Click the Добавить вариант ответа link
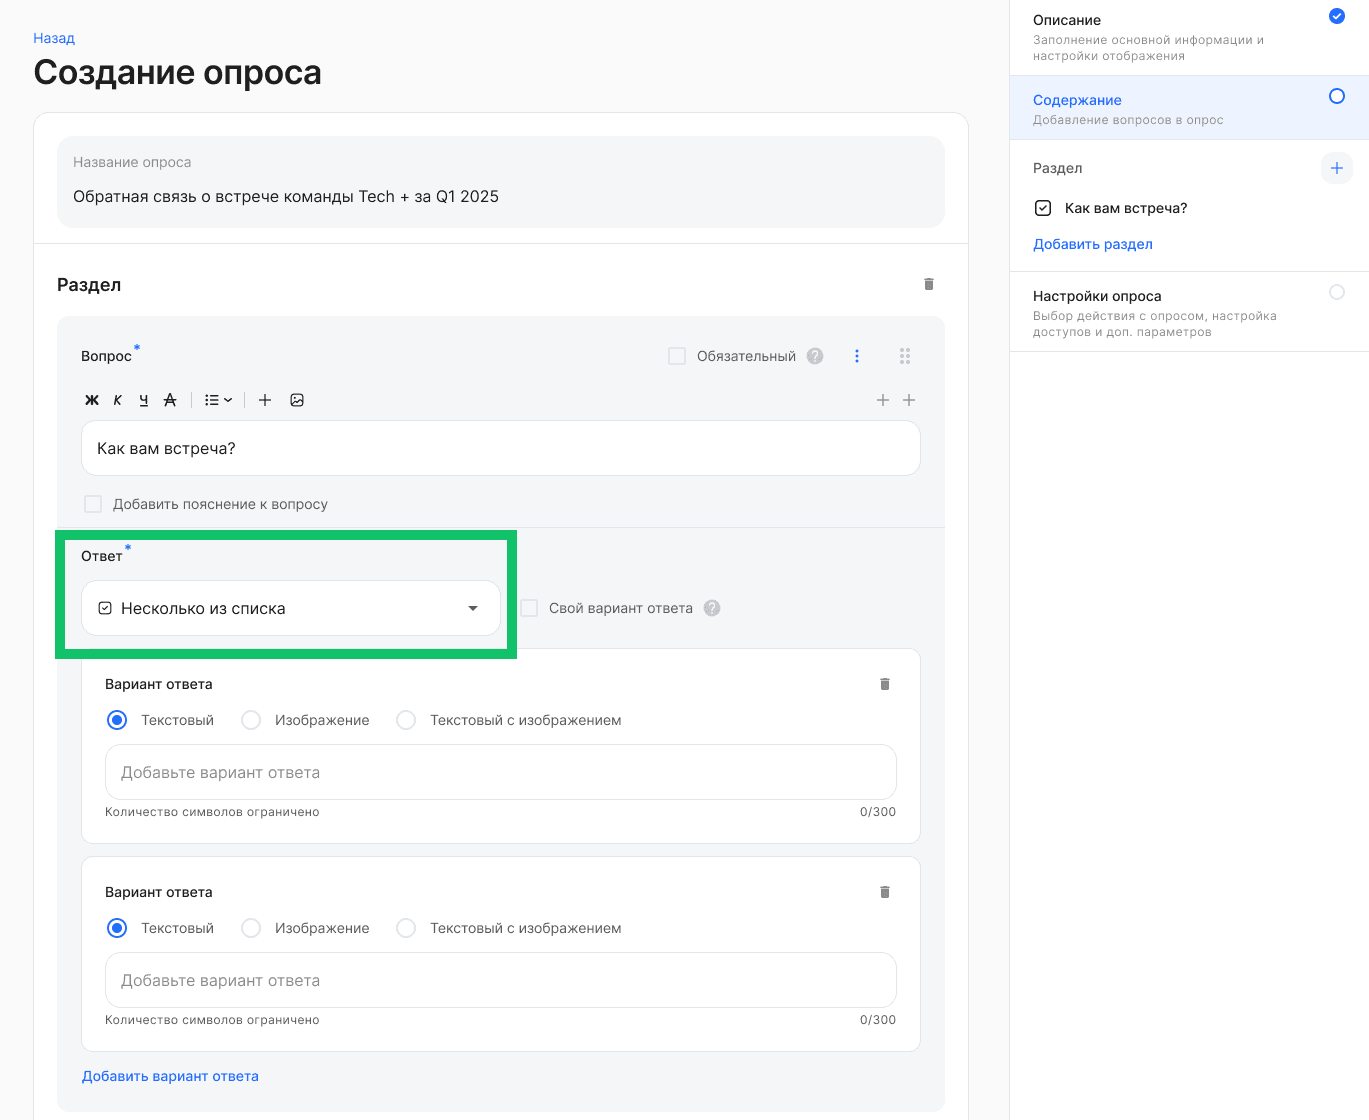 pos(170,1075)
